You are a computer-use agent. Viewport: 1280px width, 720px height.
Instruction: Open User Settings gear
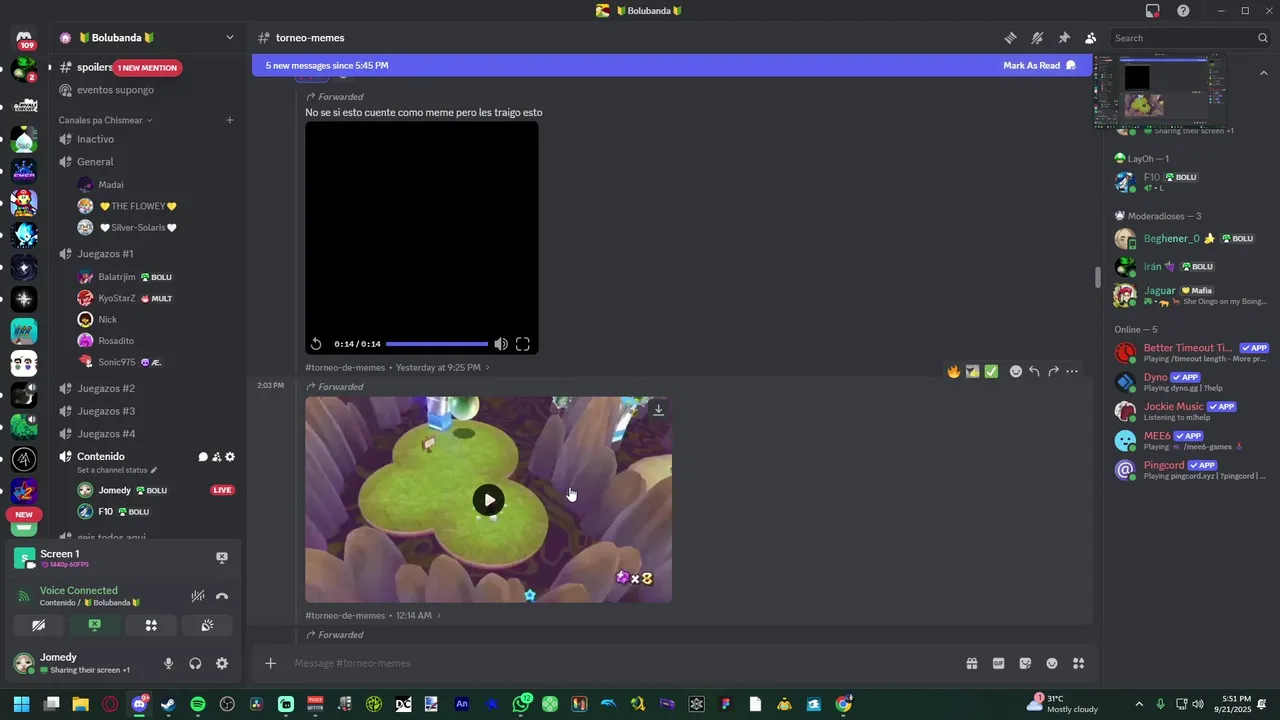[222, 663]
